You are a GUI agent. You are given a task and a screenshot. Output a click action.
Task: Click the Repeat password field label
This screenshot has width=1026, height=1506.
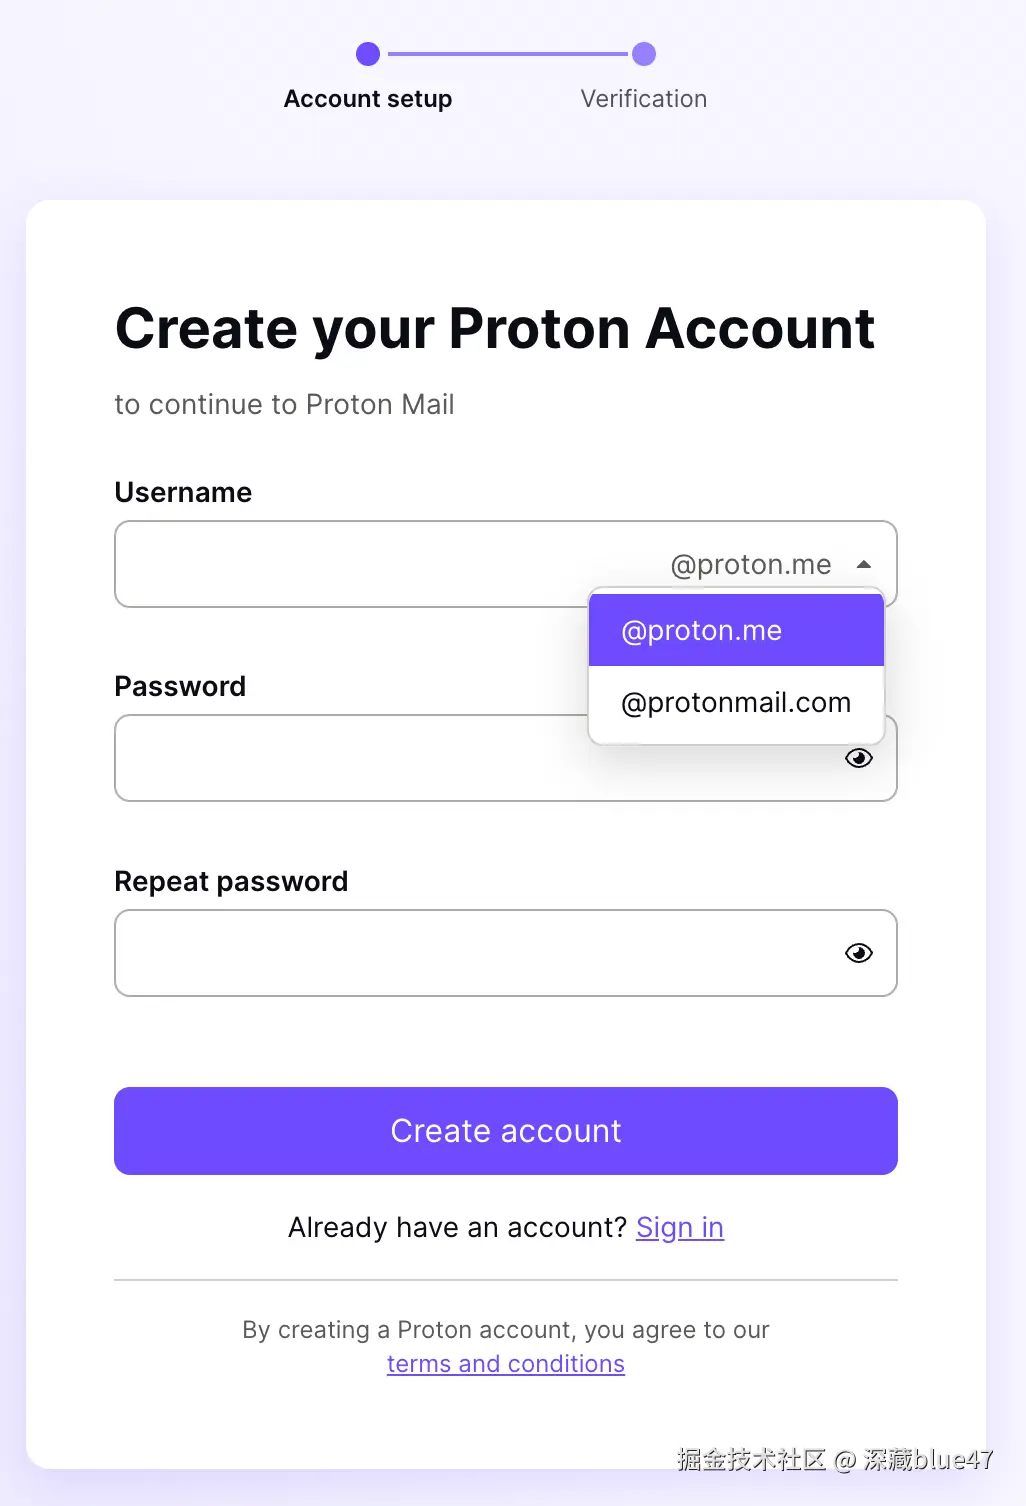point(231,881)
